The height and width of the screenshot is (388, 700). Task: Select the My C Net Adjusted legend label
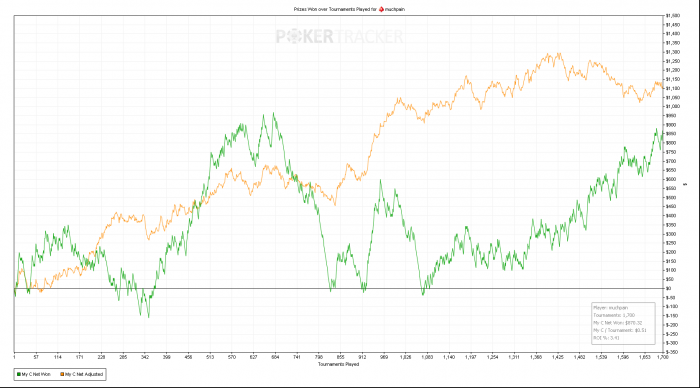[84, 374]
